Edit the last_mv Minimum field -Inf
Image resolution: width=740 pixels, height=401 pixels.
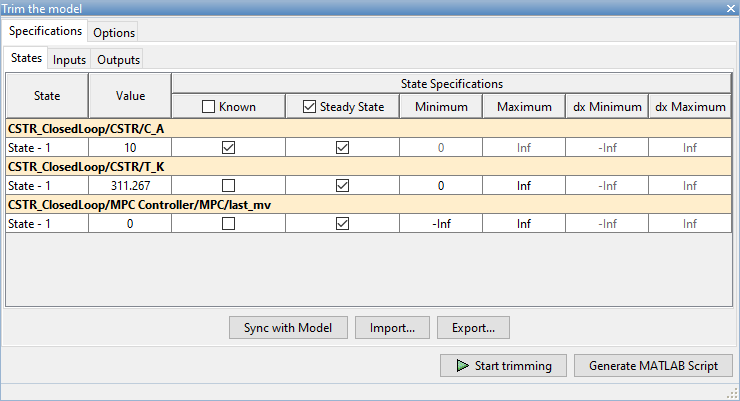point(442,224)
